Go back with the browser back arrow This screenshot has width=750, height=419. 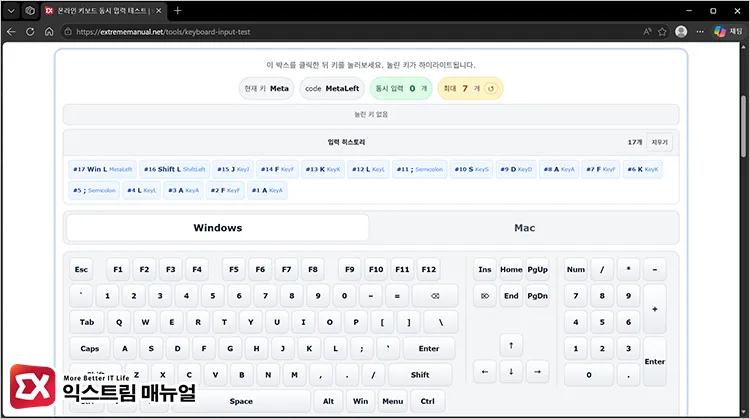pyautogui.click(x=11, y=32)
